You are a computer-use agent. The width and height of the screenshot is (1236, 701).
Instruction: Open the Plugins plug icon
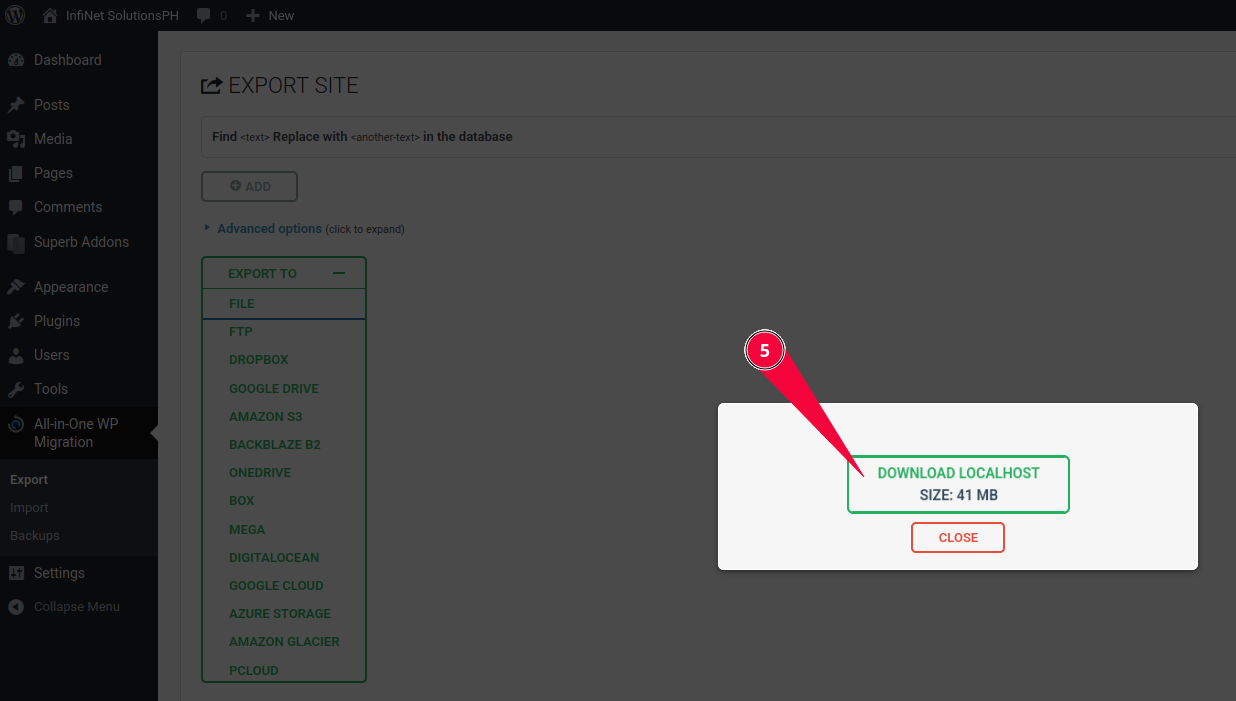(16, 321)
